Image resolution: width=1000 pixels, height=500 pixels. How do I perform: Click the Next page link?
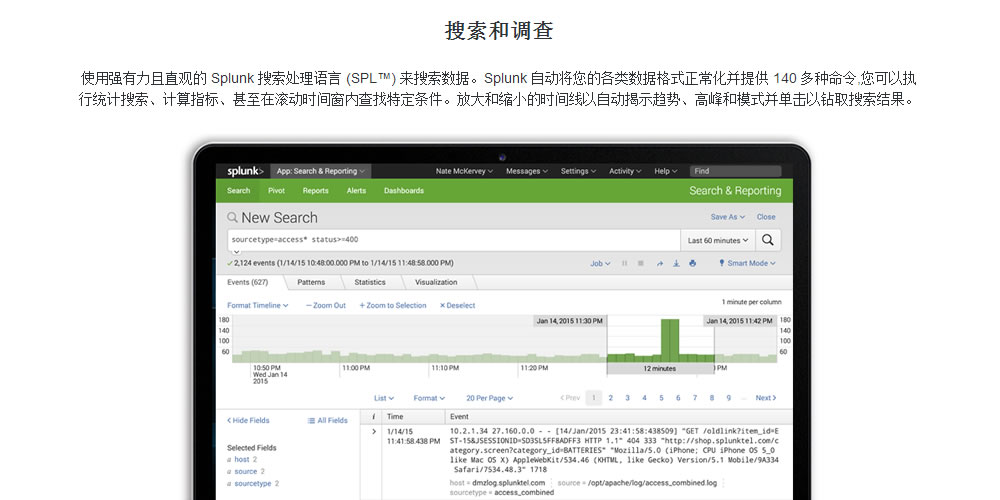766,398
